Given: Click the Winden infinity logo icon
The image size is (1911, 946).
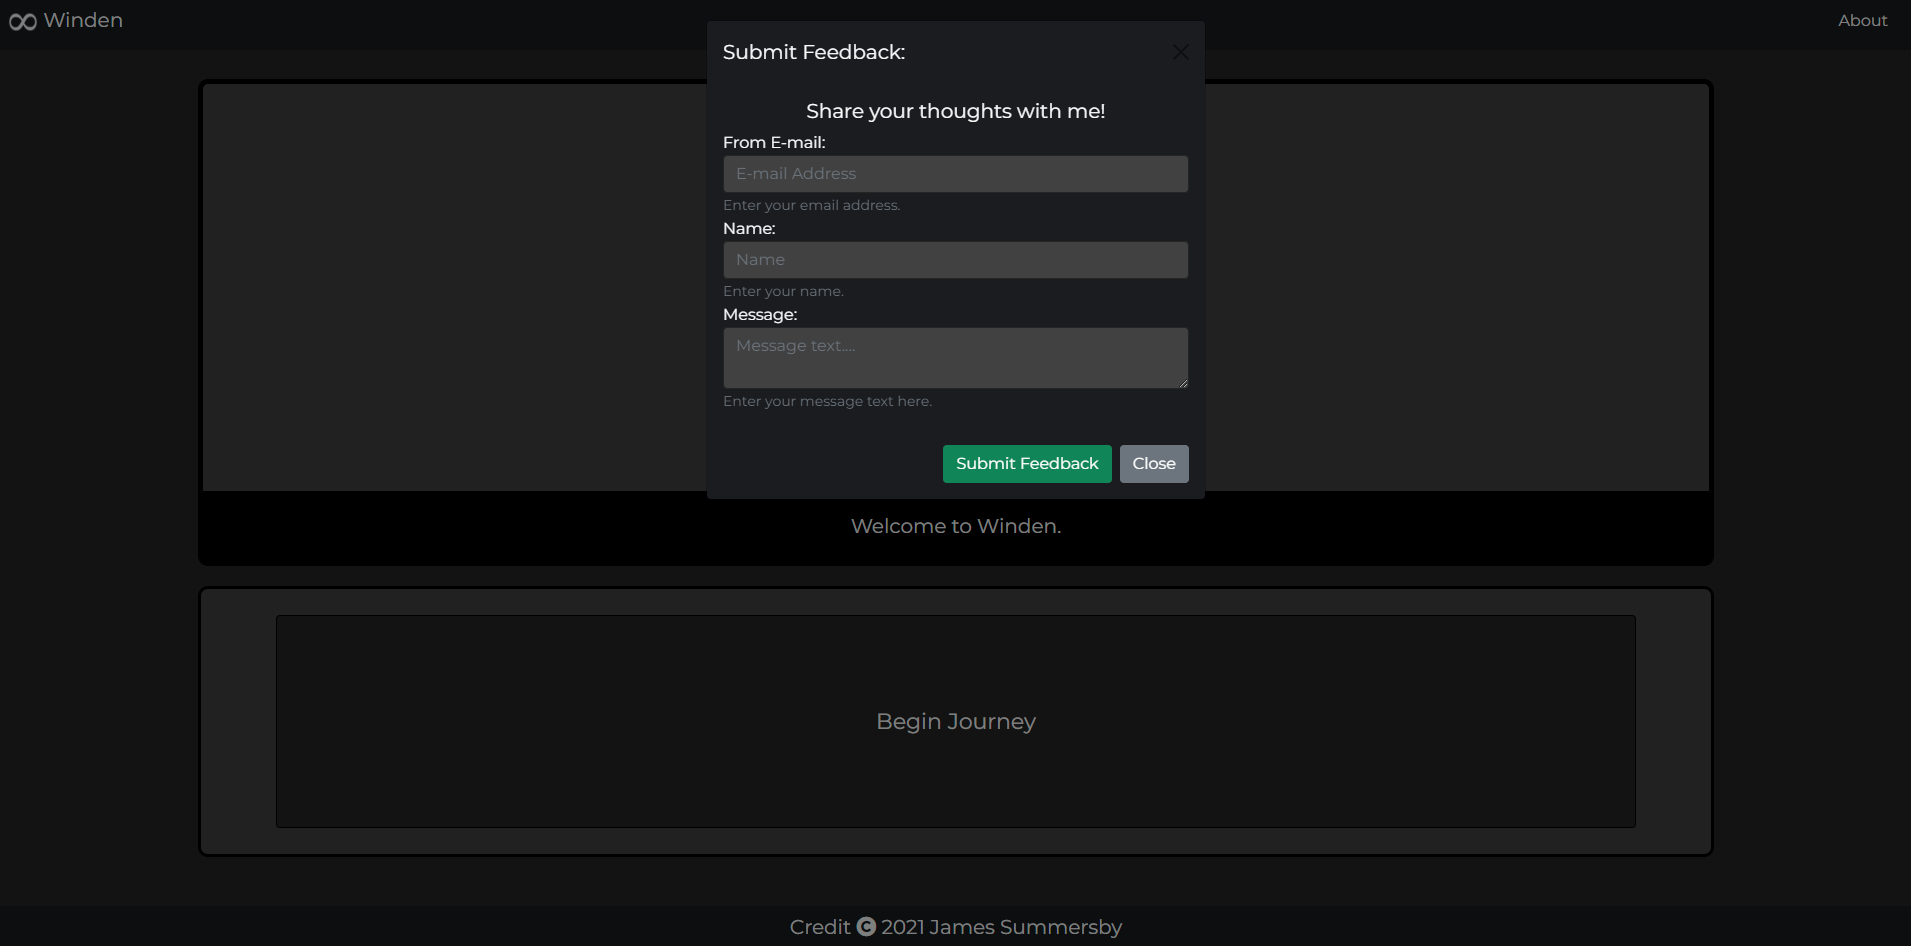Looking at the screenshot, I should coord(23,21).
